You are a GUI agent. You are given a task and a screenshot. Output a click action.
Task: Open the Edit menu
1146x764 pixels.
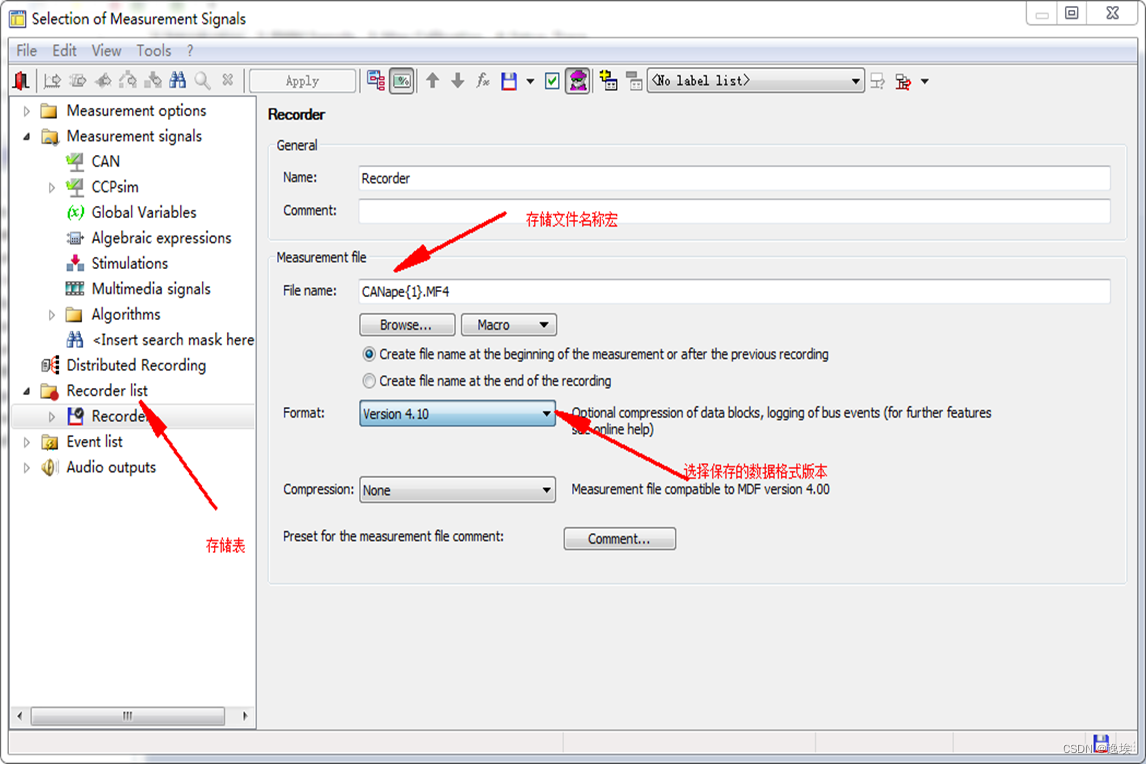click(x=64, y=50)
